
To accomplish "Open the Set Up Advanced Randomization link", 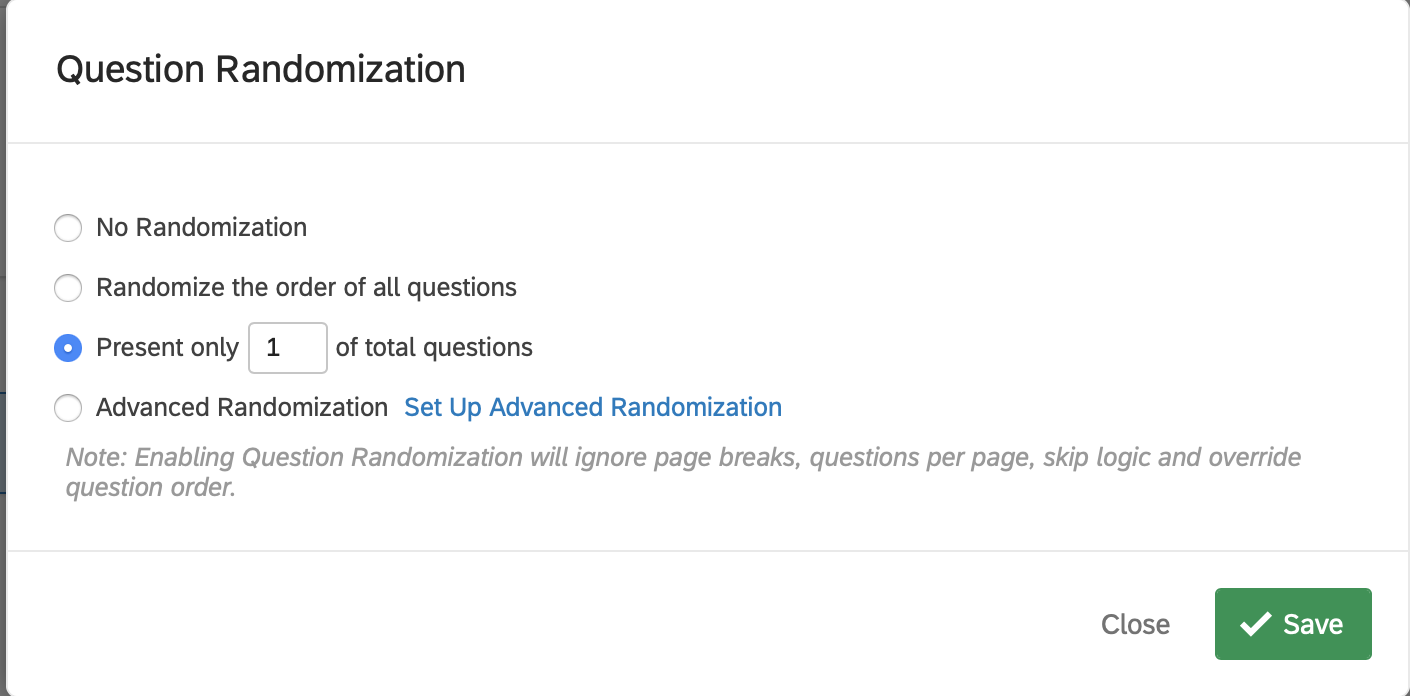I will [592, 408].
